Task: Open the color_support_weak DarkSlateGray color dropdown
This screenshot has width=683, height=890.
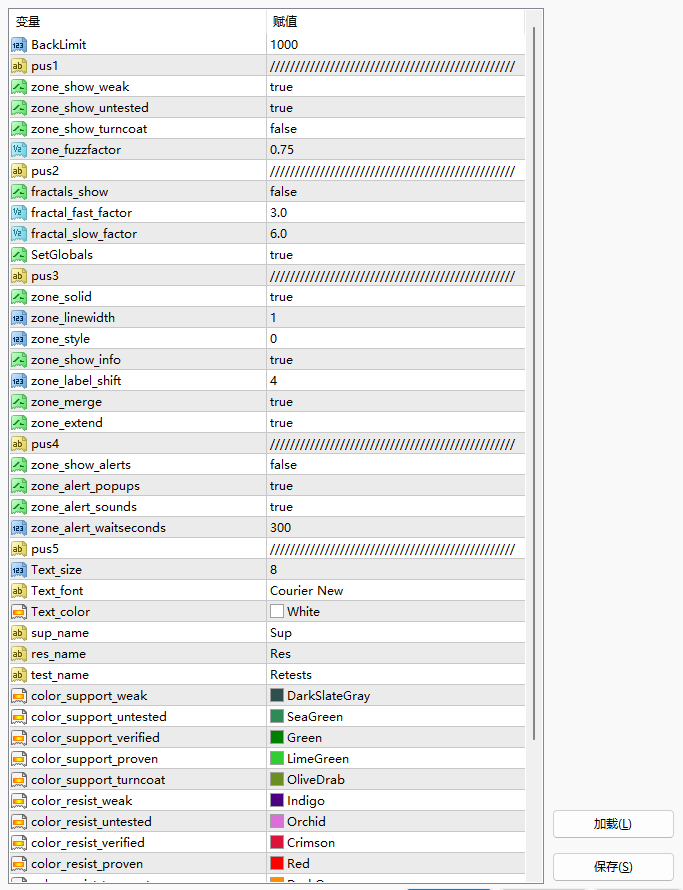Action: click(x=396, y=696)
